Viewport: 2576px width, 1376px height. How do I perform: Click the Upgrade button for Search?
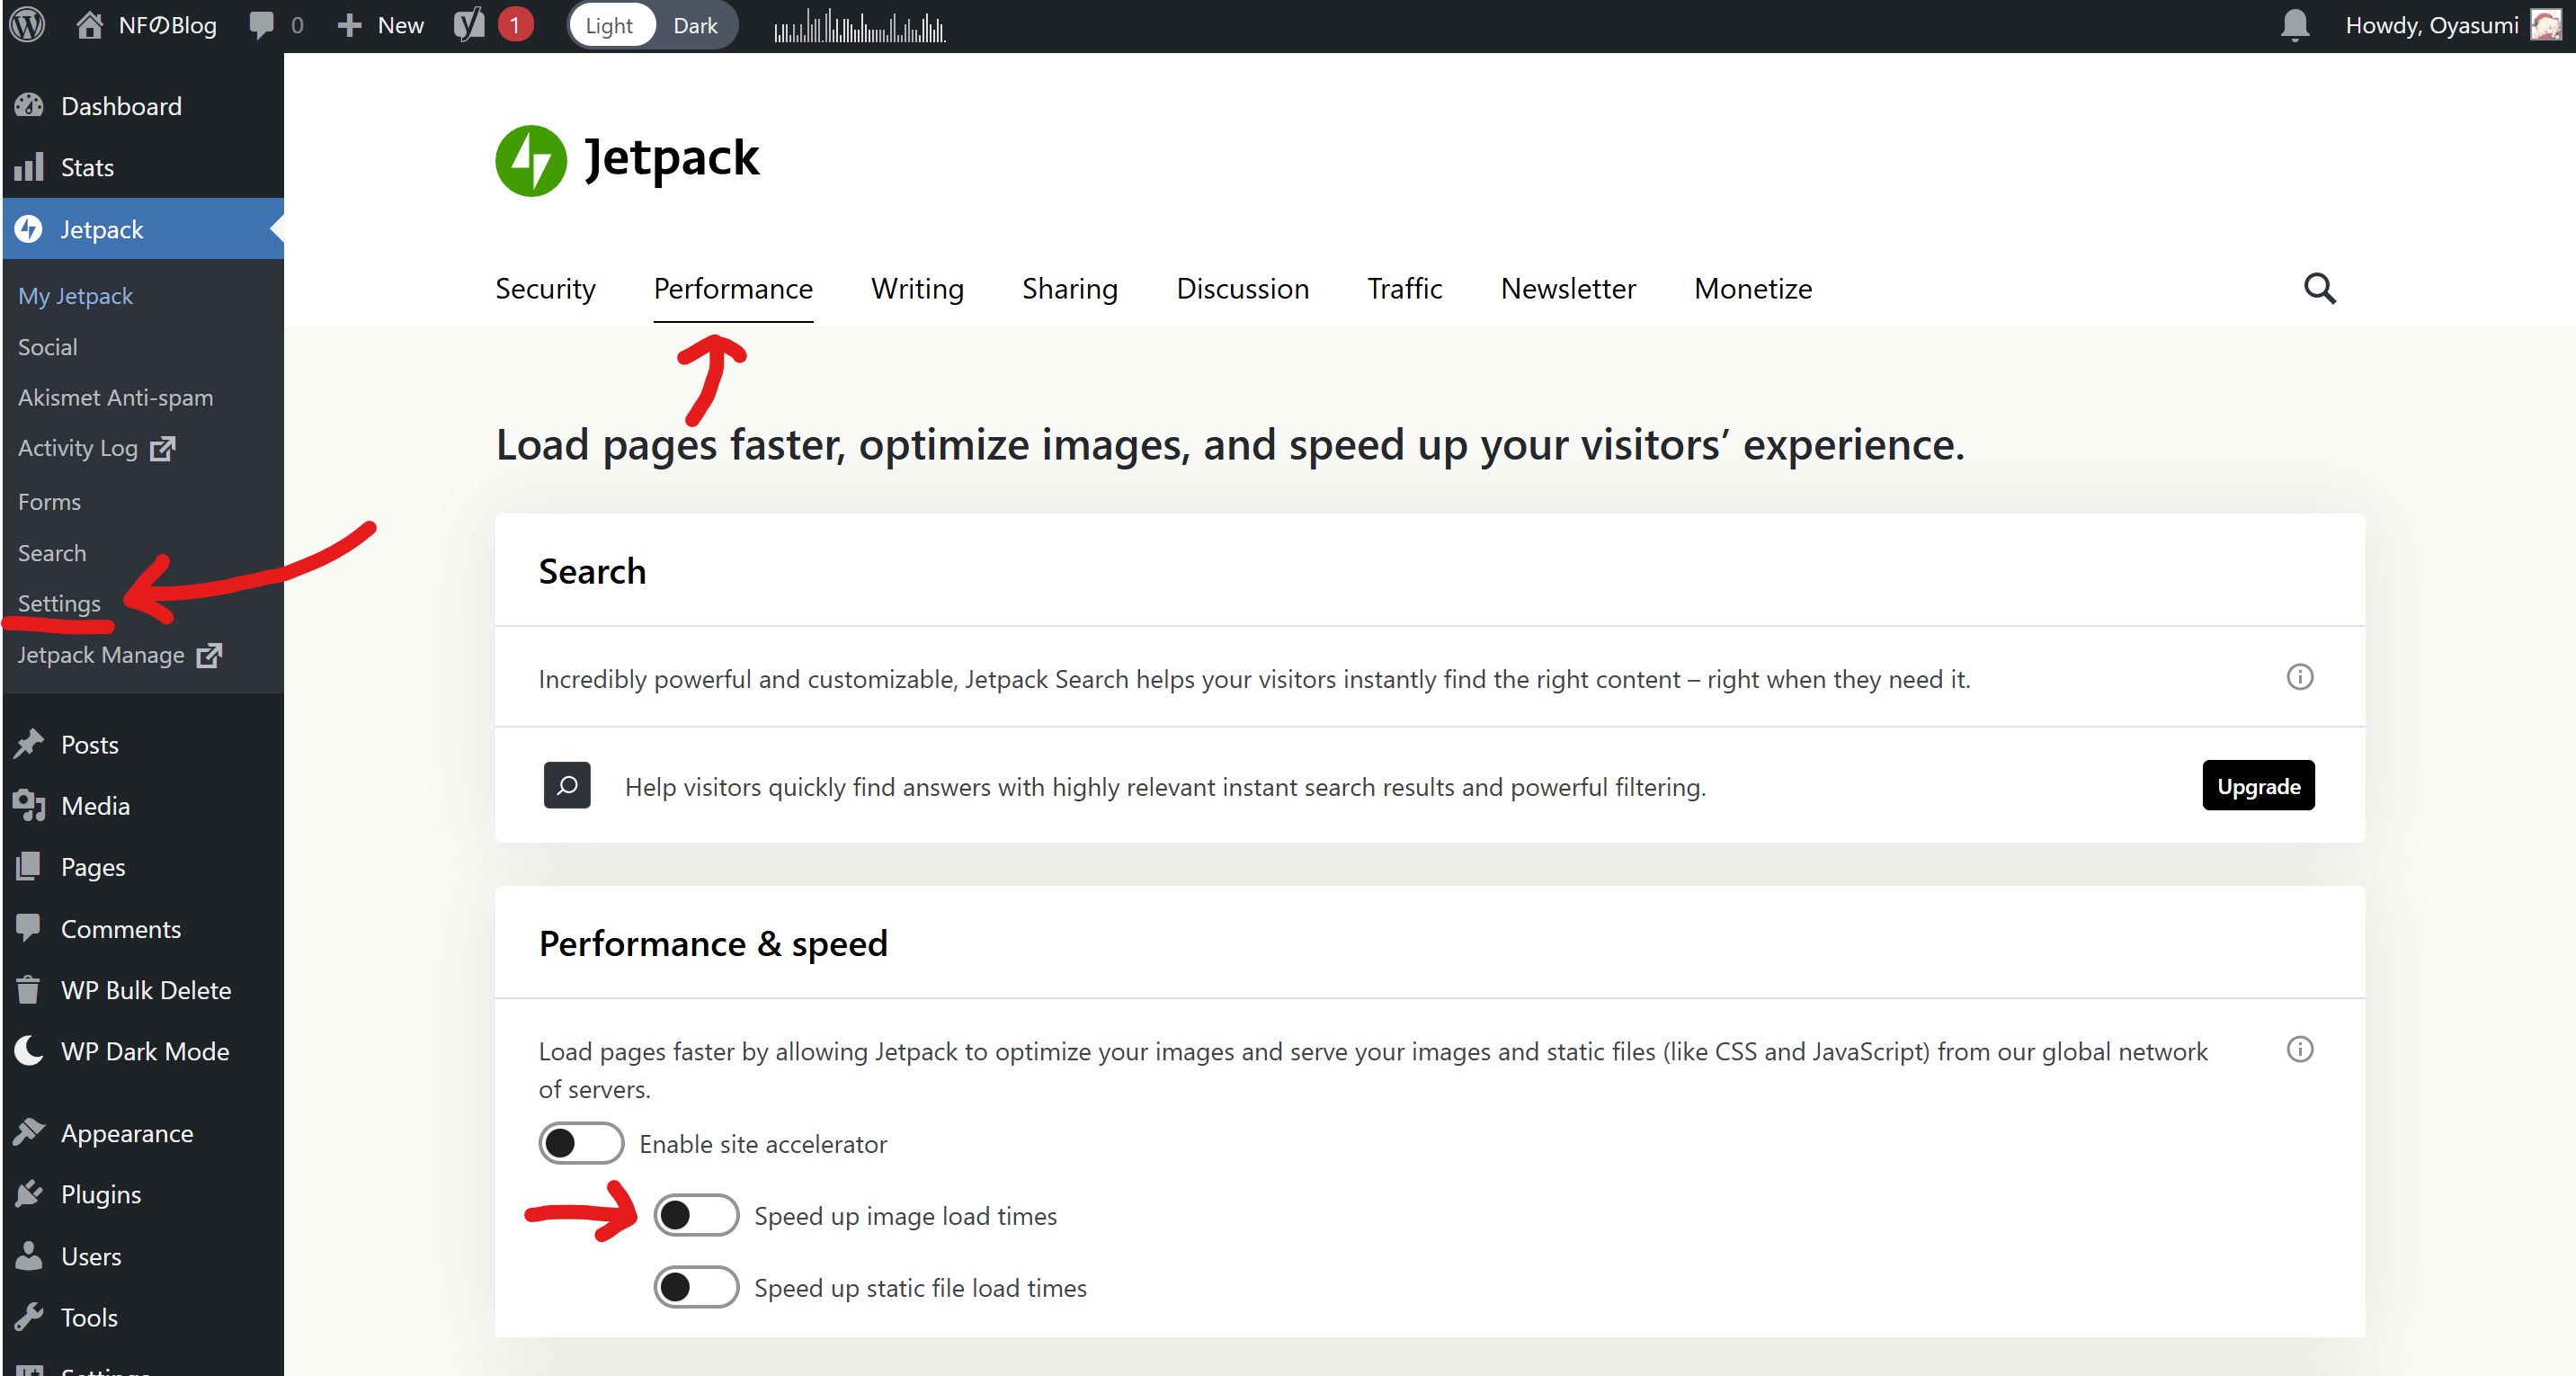pos(2257,787)
